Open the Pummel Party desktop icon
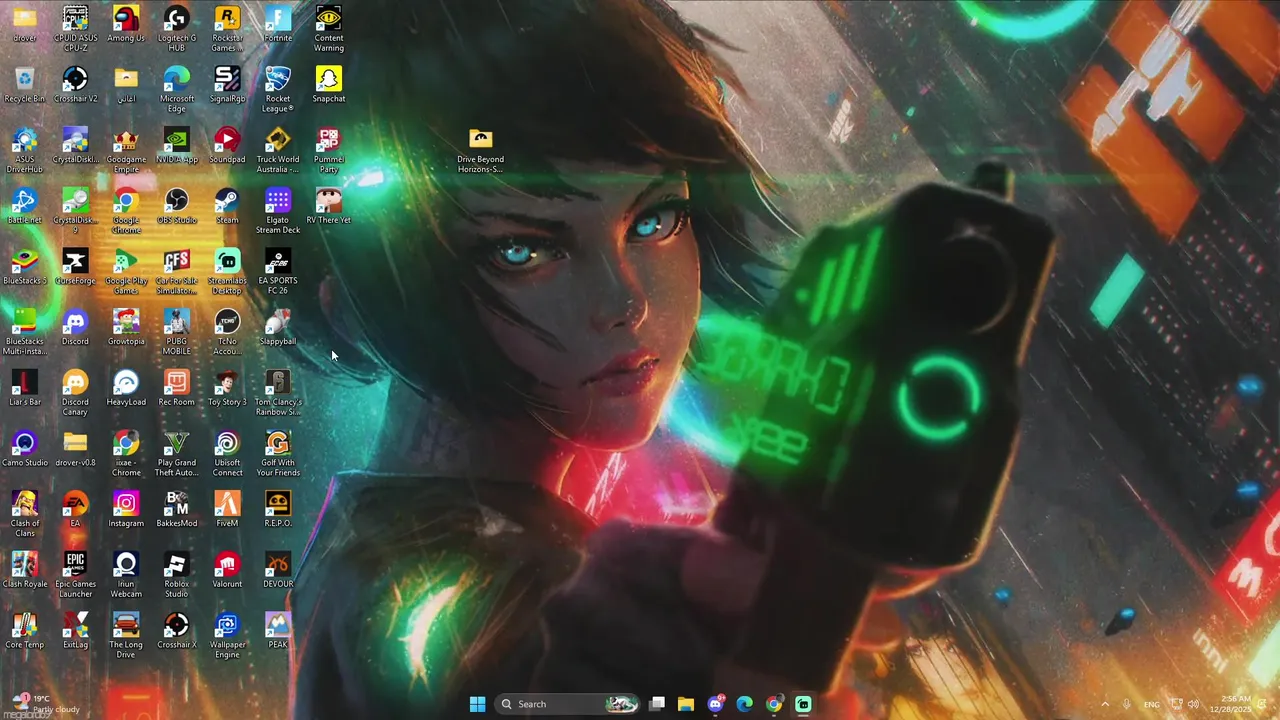 point(329,151)
